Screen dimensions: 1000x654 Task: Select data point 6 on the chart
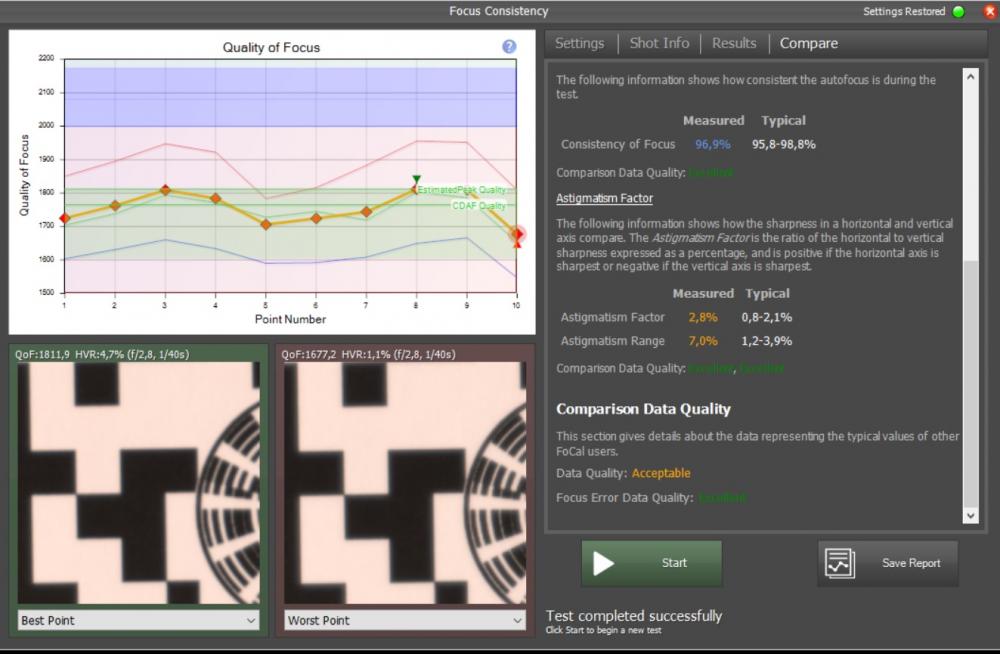tap(316, 218)
